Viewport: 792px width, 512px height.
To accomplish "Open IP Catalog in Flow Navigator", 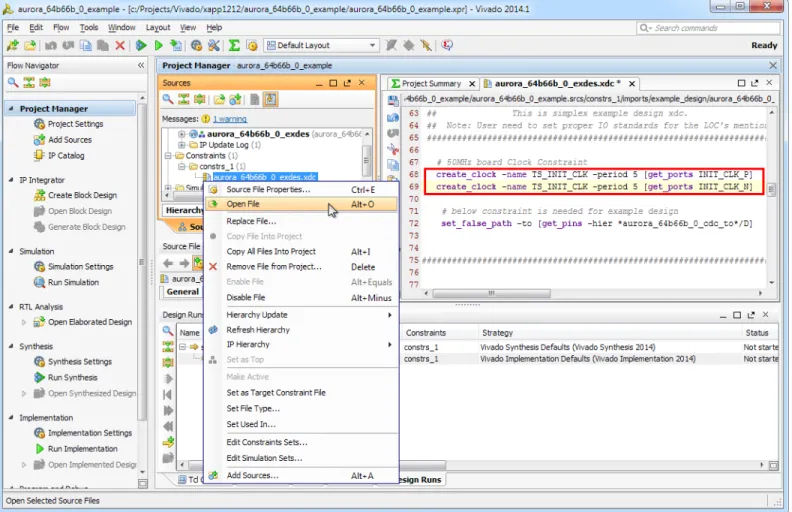I will pyautogui.click(x=66, y=156).
